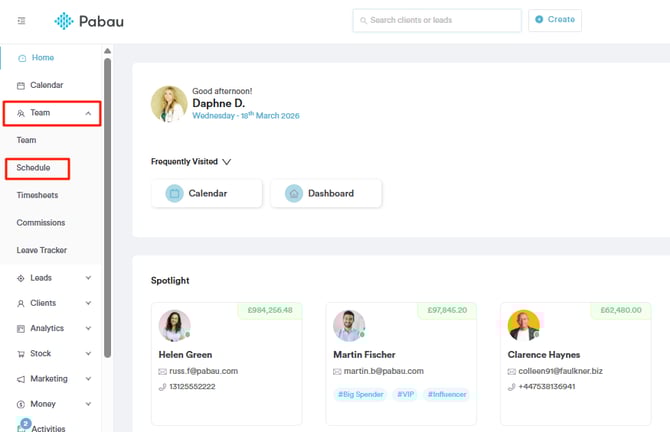
Task: Click the #VIP tag on Martin Fischer
Action: (405, 394)
